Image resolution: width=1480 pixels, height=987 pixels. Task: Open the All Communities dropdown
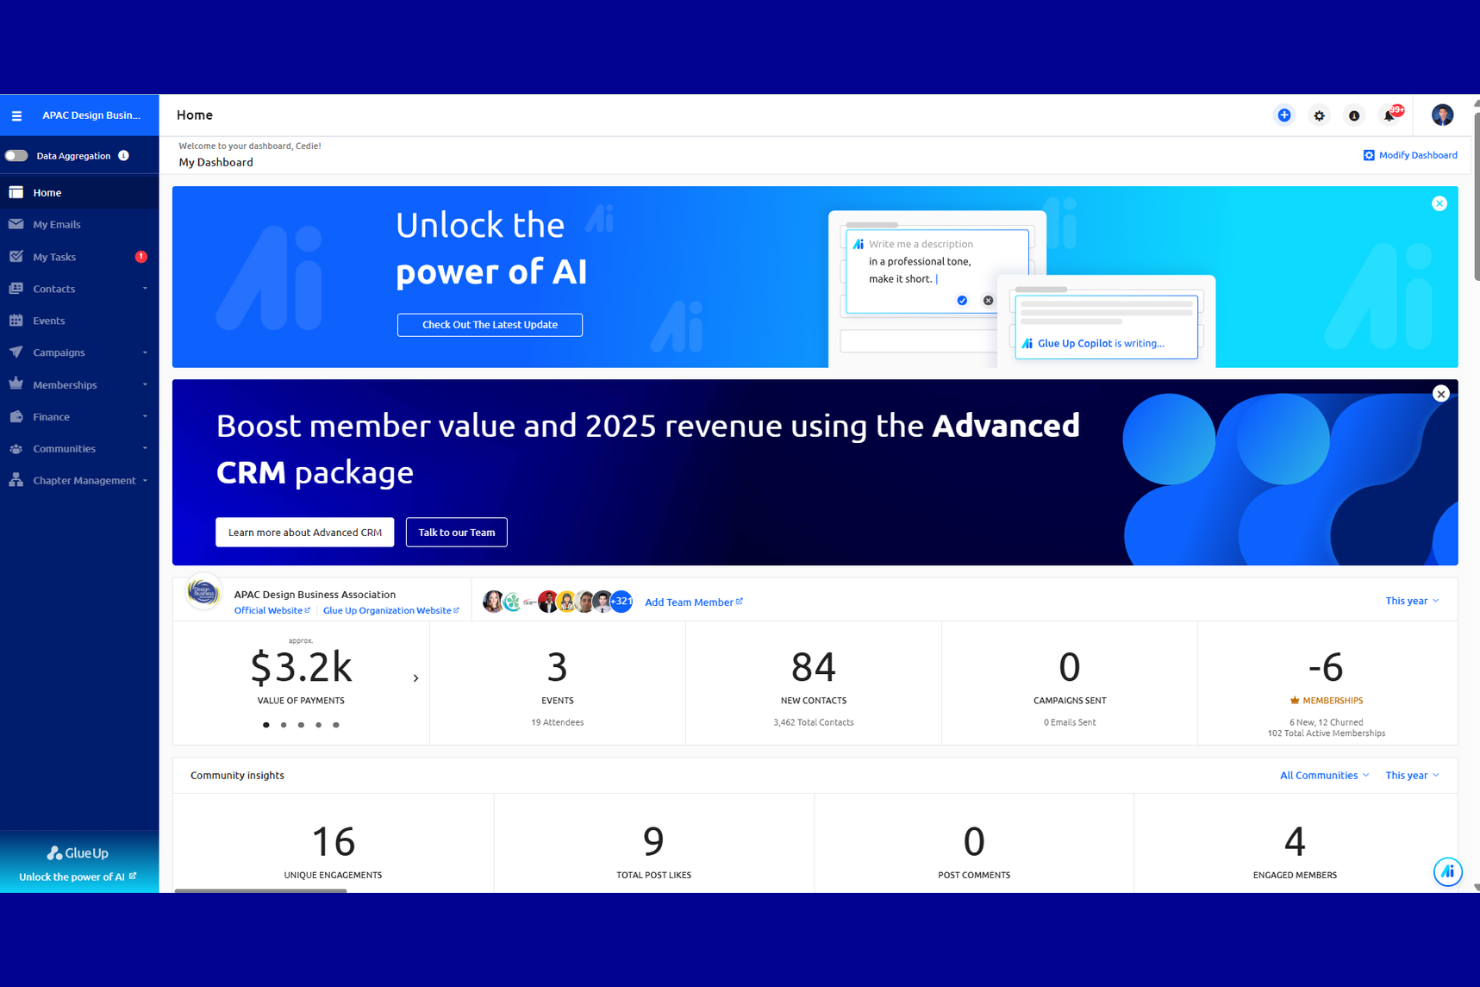point(1325,776)
